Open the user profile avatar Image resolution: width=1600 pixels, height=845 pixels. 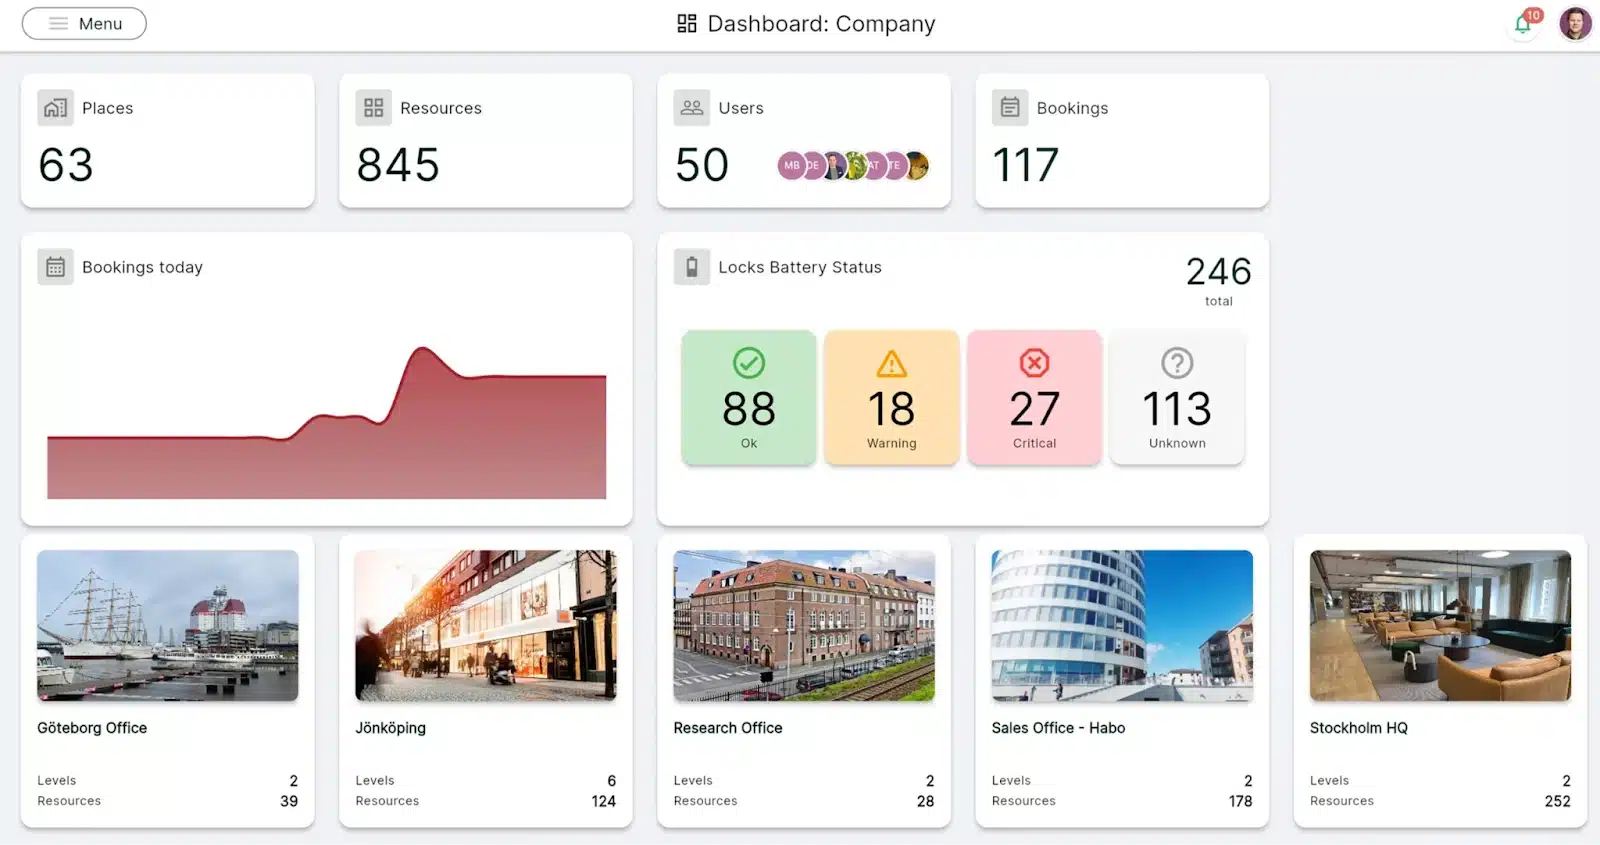pyautogui.click(x=1575, y=23)
